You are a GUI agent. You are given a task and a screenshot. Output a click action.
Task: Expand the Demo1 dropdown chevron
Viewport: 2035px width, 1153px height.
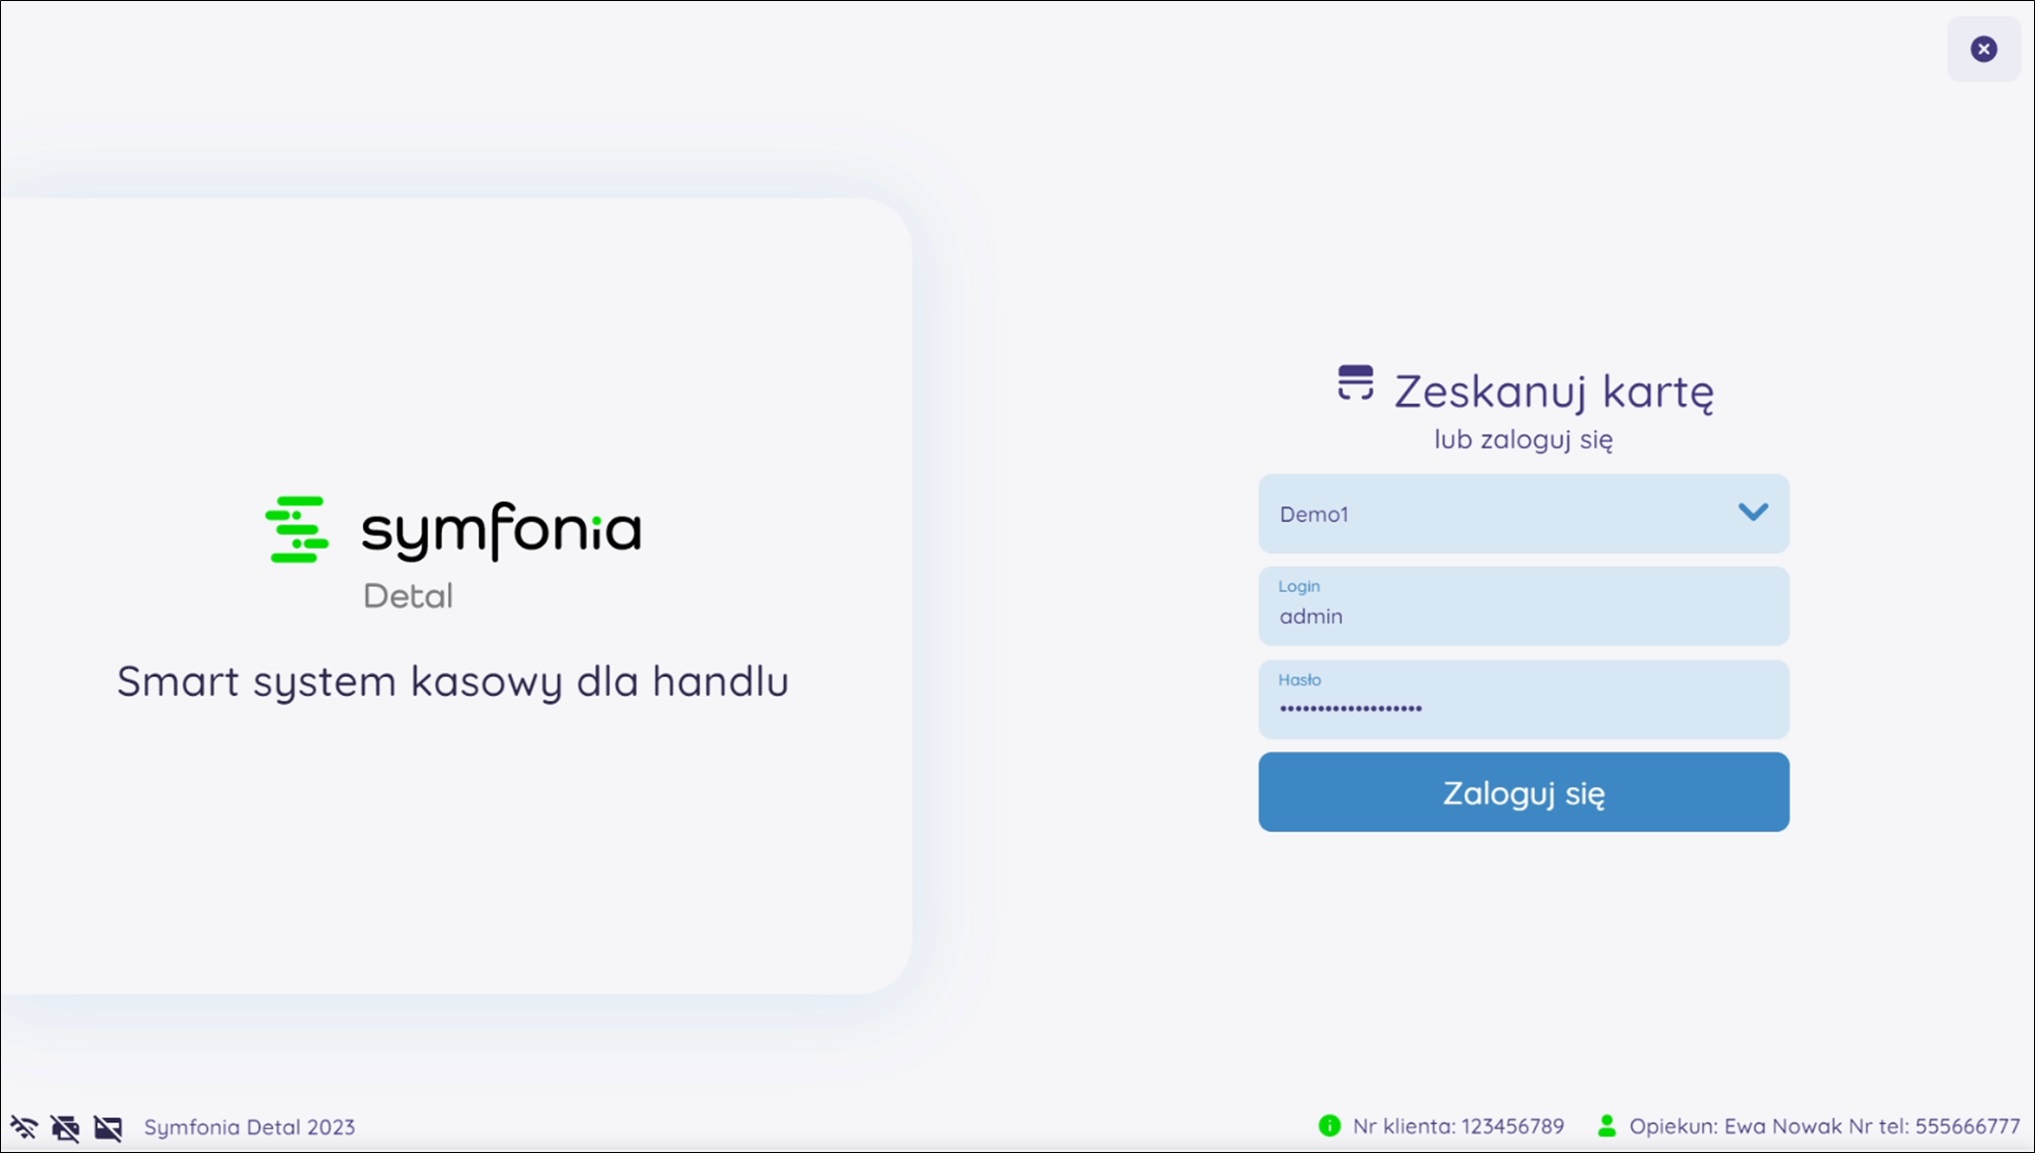[1753, 512]
